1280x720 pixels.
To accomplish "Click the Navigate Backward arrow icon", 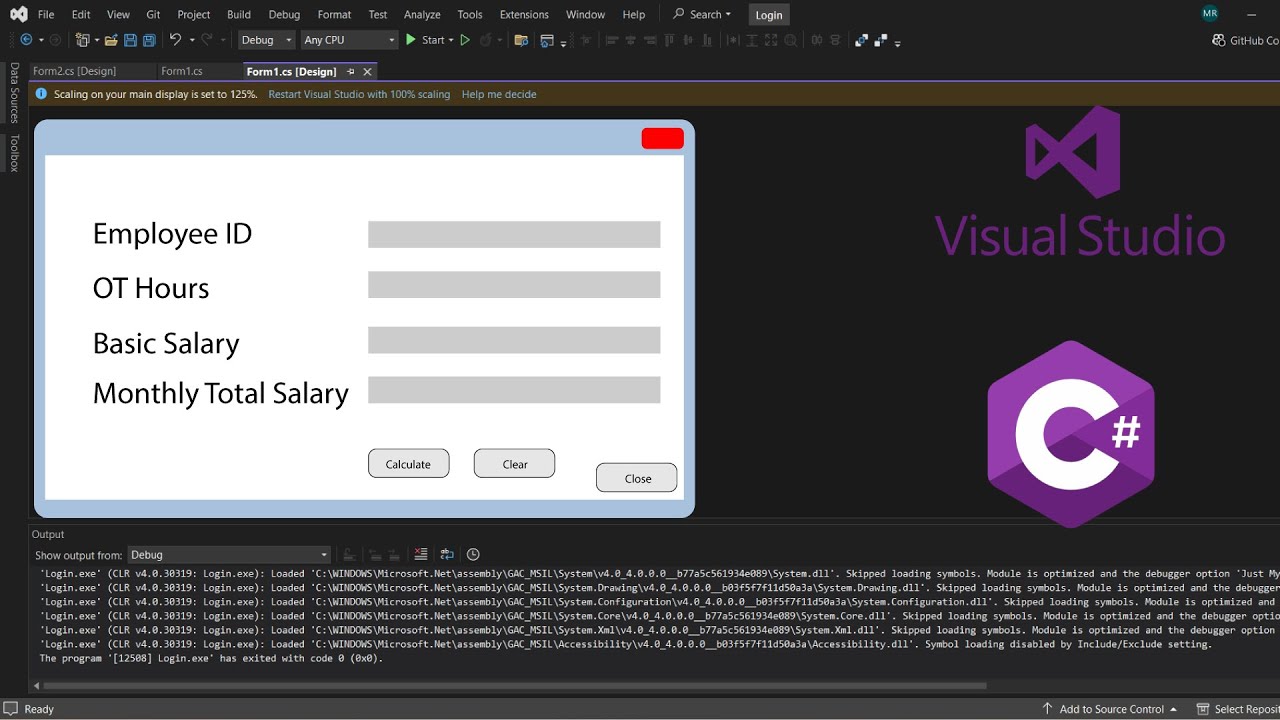I will pyautogui.click(x=26, y=40).
